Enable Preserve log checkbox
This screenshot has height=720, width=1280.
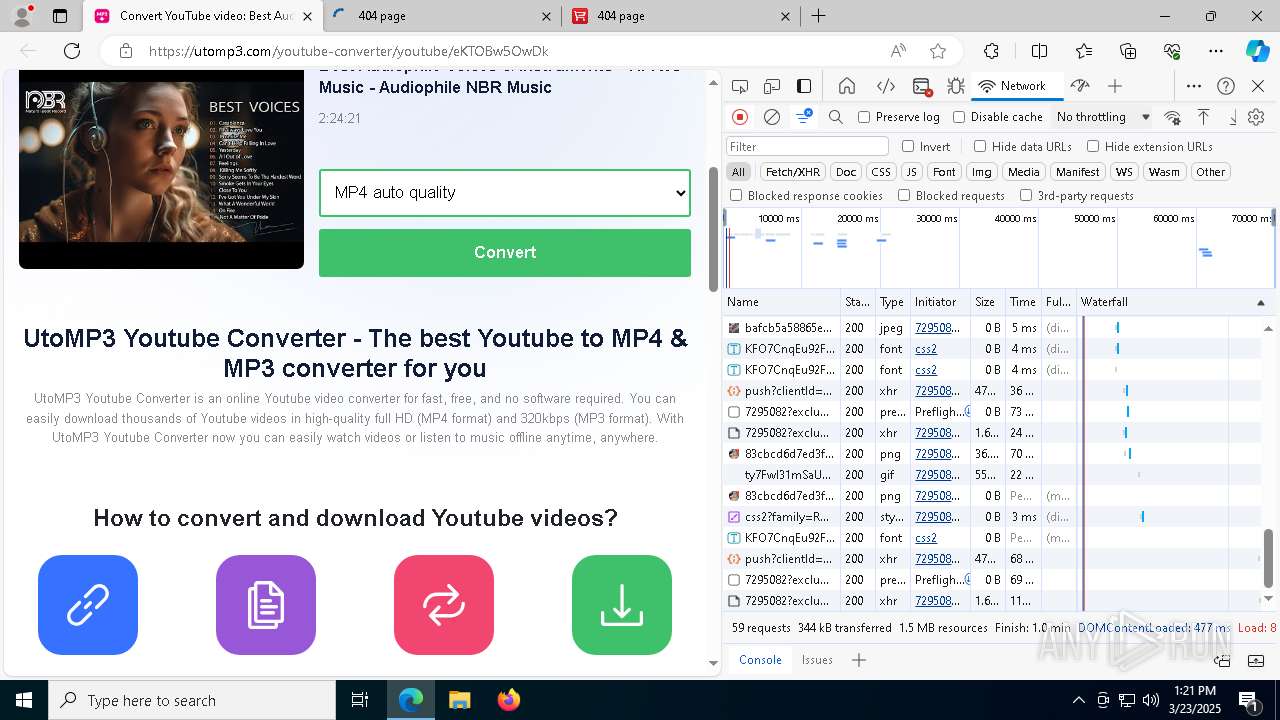click(864, 117)
